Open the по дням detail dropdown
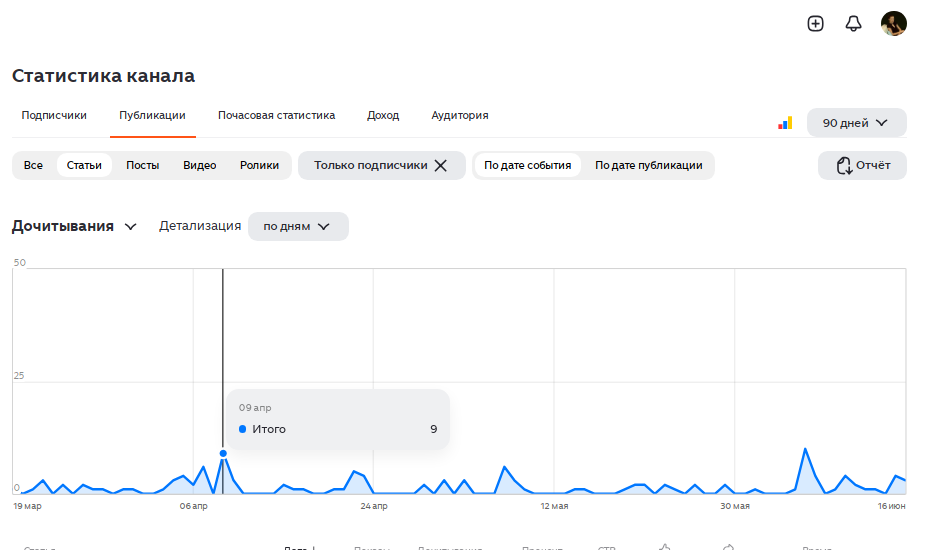Image resolution: width=930 pixels, height=550 pixels. tap(298, 227)
